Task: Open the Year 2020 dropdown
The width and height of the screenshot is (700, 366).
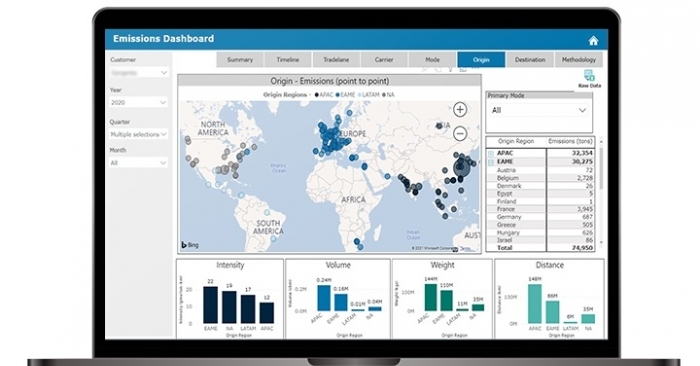Action: (139, 103)
